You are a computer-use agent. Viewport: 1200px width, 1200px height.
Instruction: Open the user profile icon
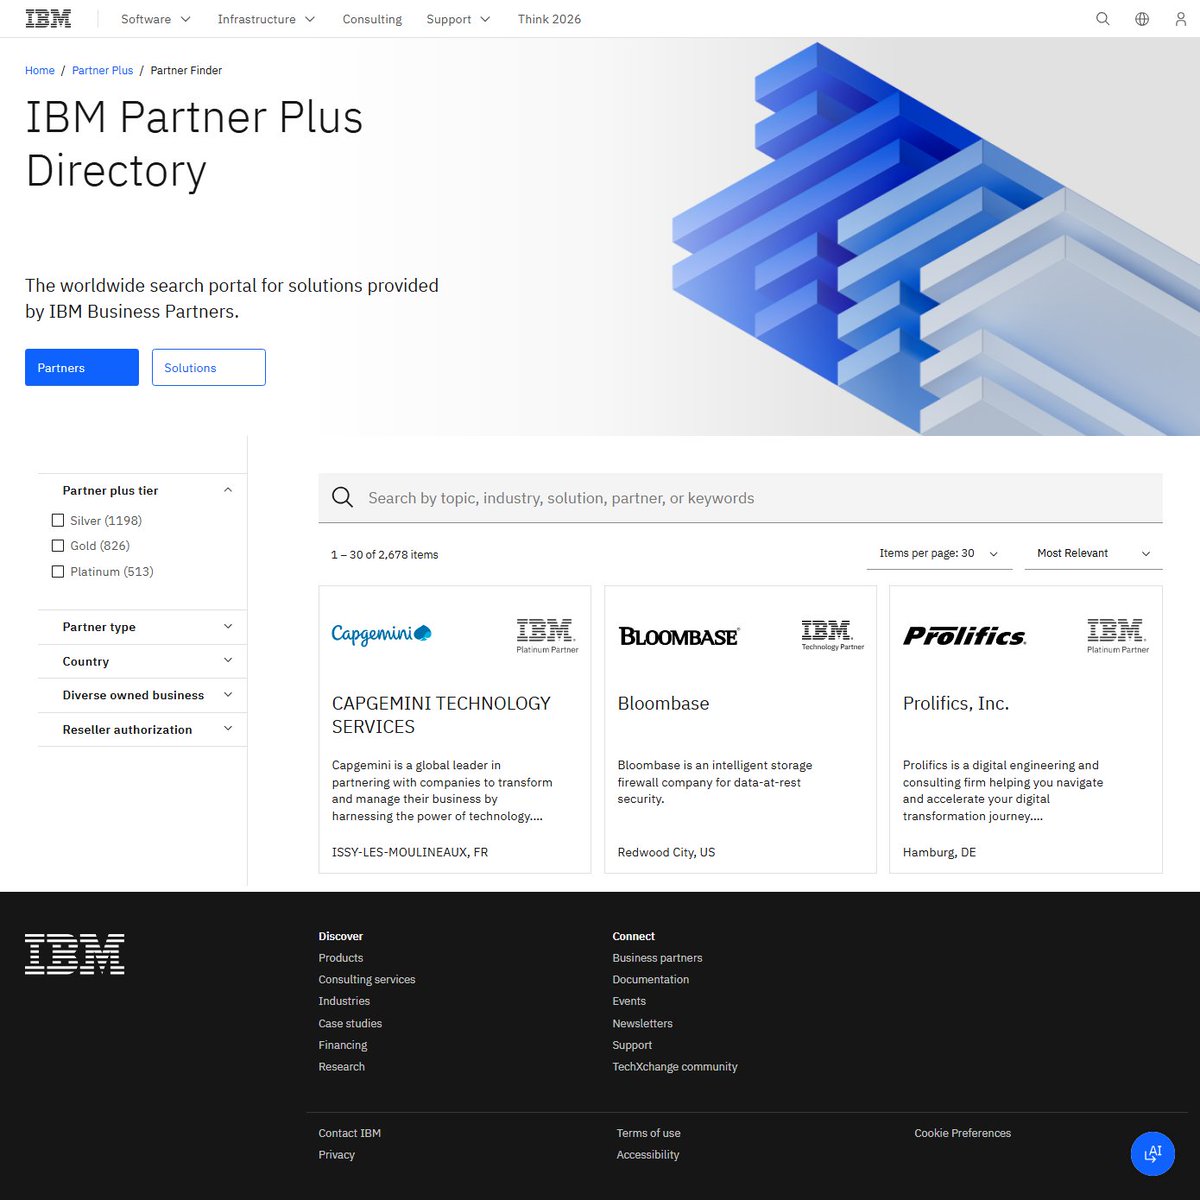1181,19
